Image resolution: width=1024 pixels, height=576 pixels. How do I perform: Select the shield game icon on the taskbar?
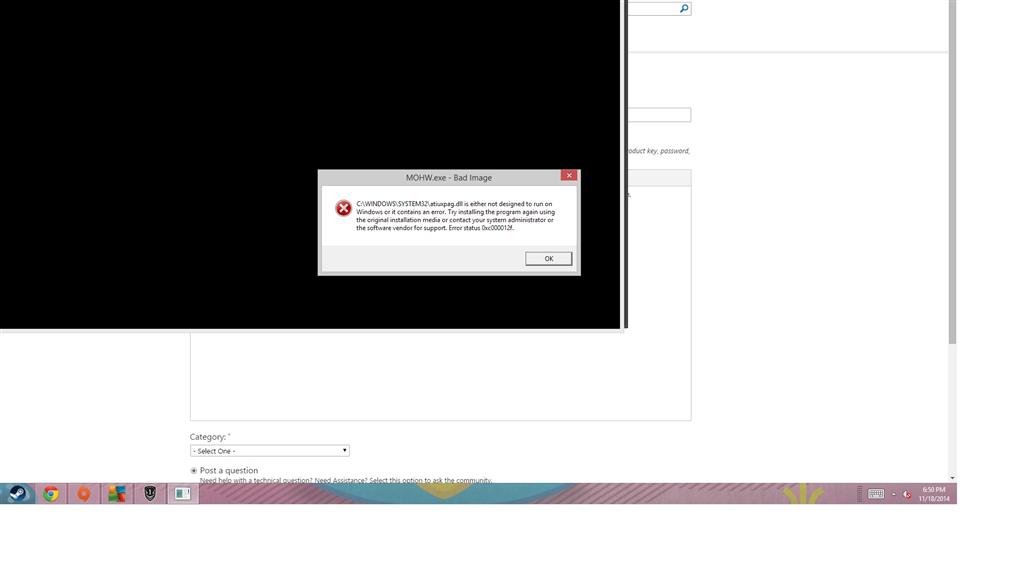[x=149, y=493]
